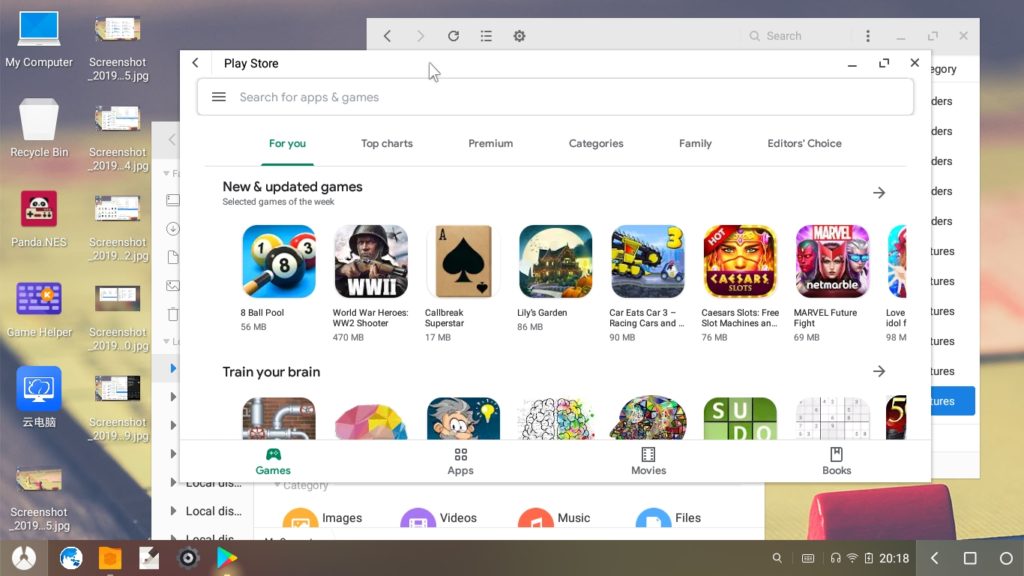The image size is (1024, 576).
Task: Click the refresh icon in file manager
Action: coord(453,36)
